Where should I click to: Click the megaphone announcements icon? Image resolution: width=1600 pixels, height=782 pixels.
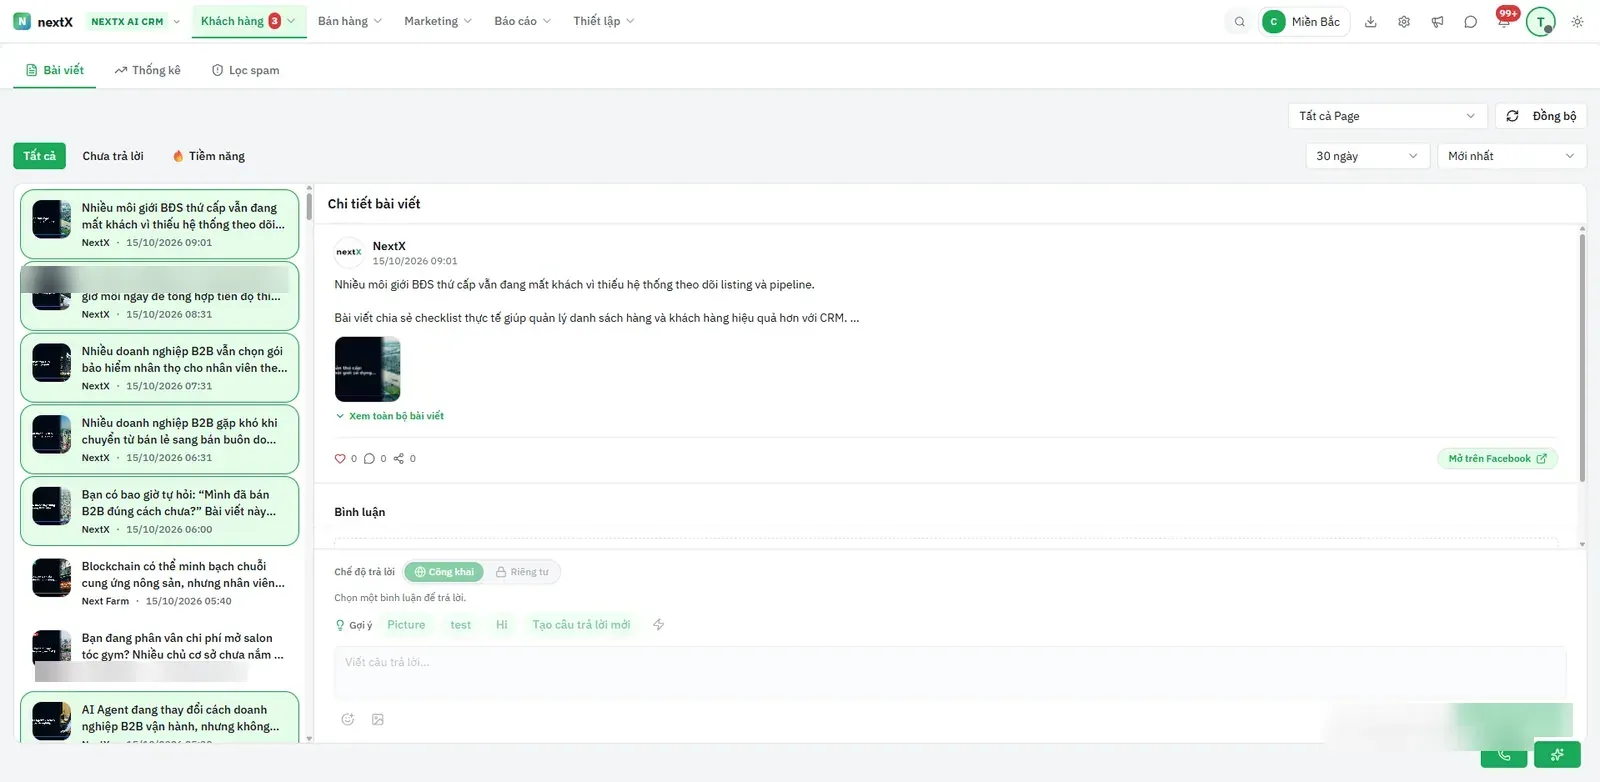1437,22
